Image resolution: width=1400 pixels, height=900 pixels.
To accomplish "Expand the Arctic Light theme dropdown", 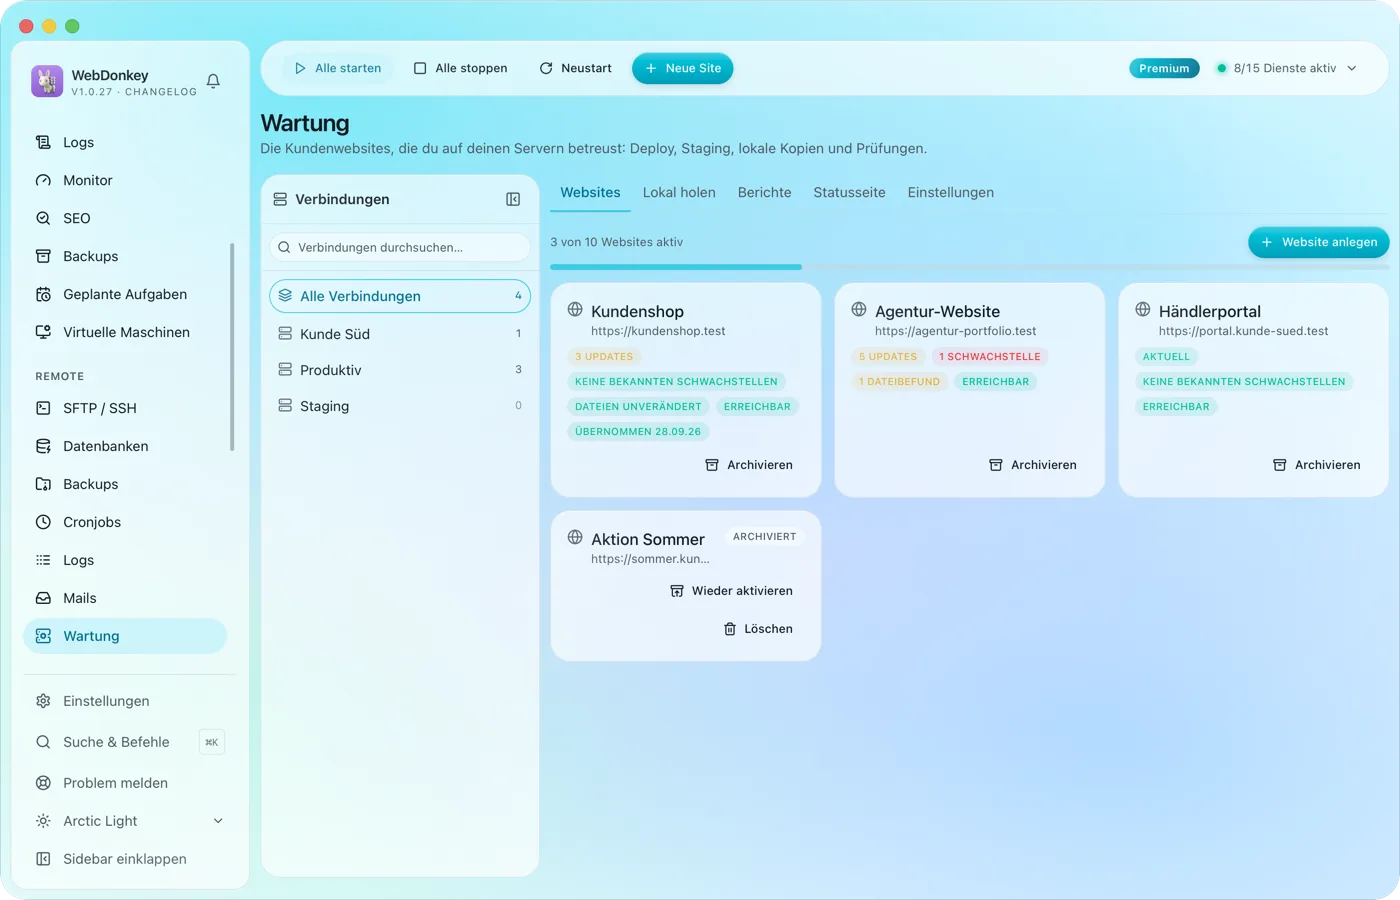I will [218, 821].
